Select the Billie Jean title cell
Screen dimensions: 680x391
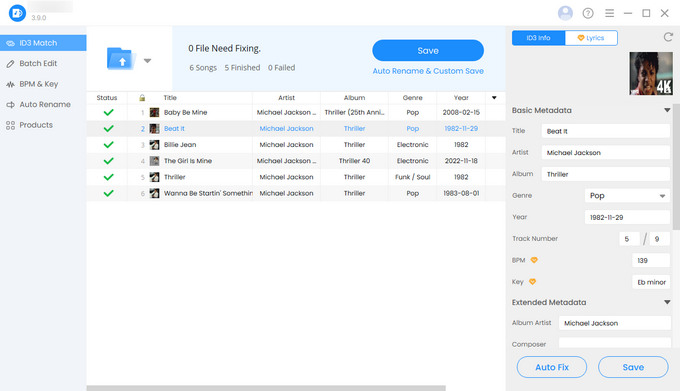pos(180,145)
